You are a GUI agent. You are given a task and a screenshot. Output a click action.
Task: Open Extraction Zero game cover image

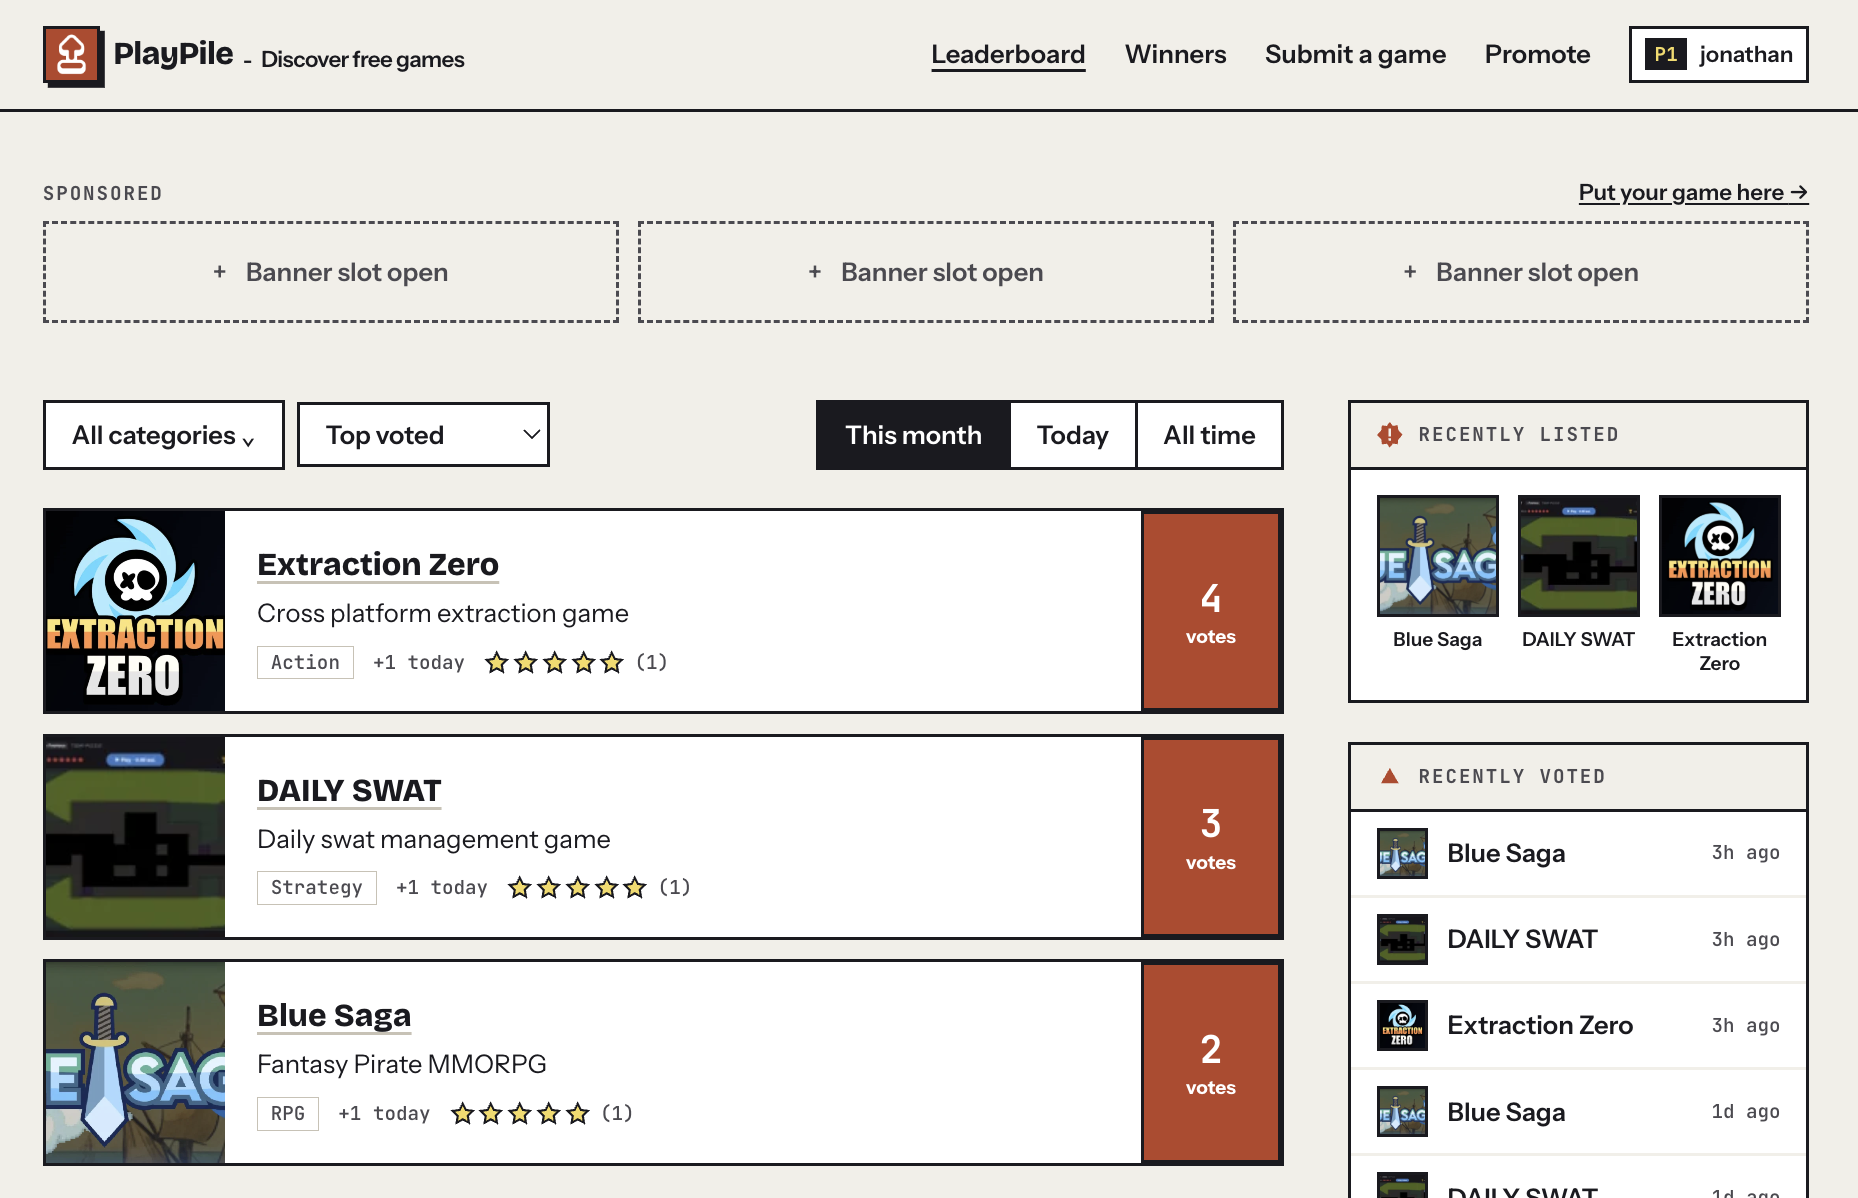tap(135, 611)
